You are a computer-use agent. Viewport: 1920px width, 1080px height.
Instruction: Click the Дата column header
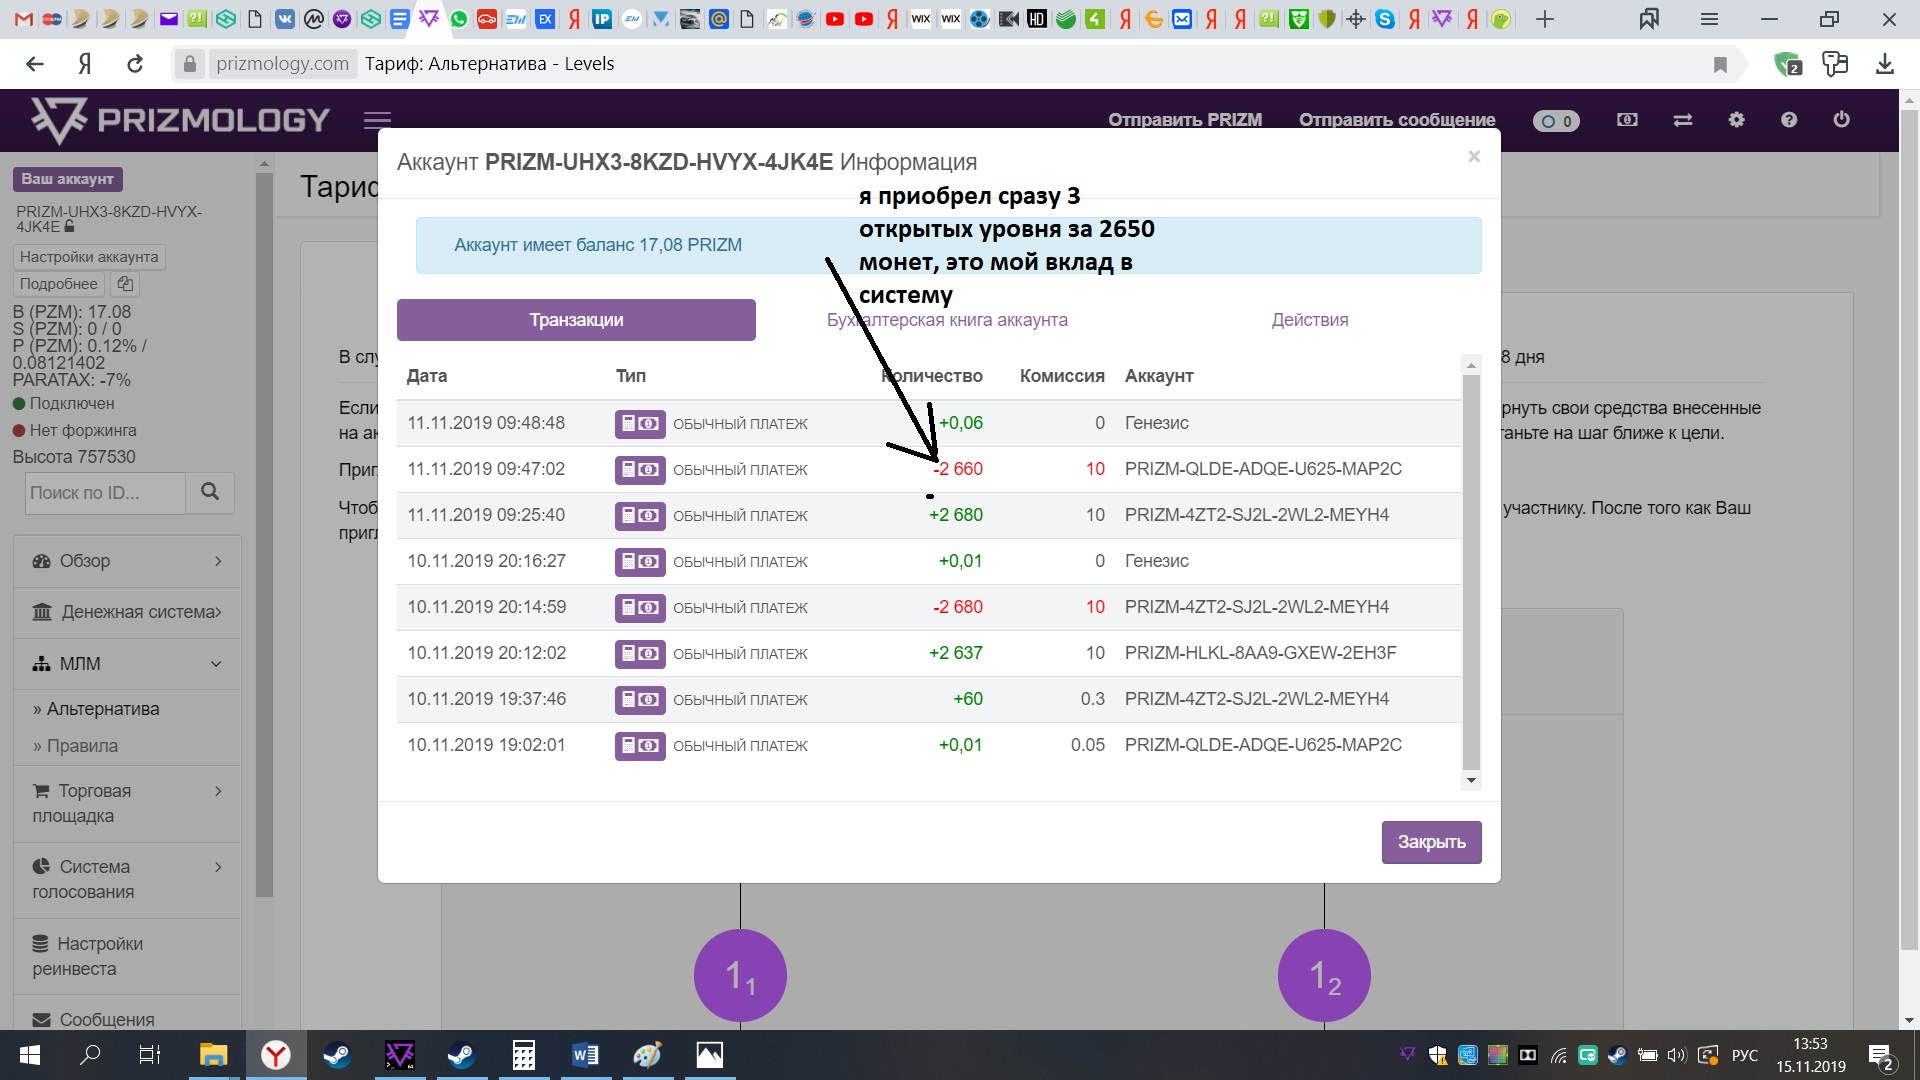[x=427, y=376]
